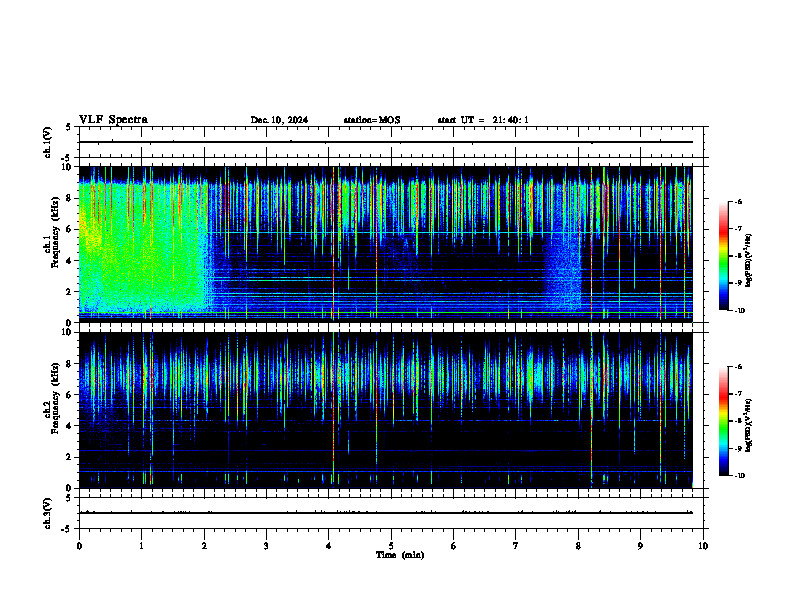Click the ch.1 spectrogram color scale bar
792x612 pixels.
pyautogui.click(x=724, y=256)
